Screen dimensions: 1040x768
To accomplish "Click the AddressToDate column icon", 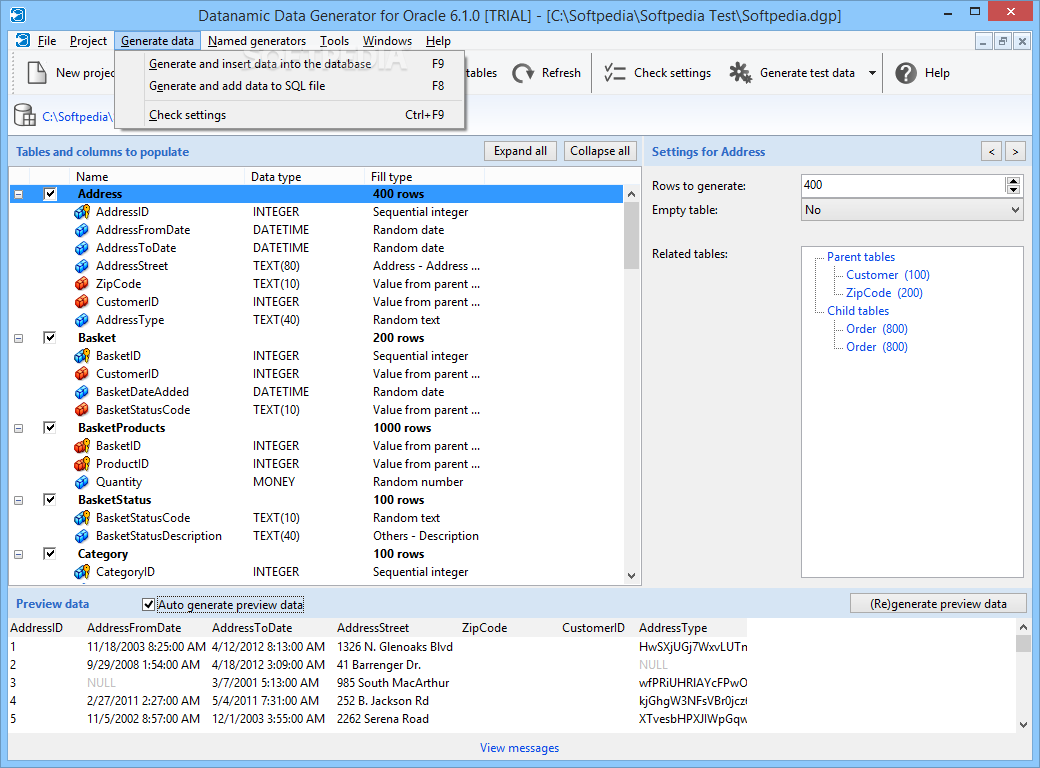I will pyautogui.click(x=82, y=248).
